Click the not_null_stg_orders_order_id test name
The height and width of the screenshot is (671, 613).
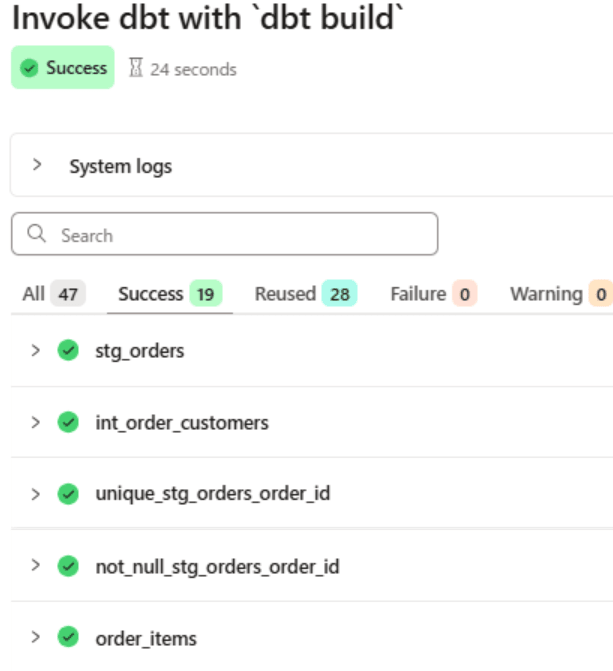pos(217,567)
